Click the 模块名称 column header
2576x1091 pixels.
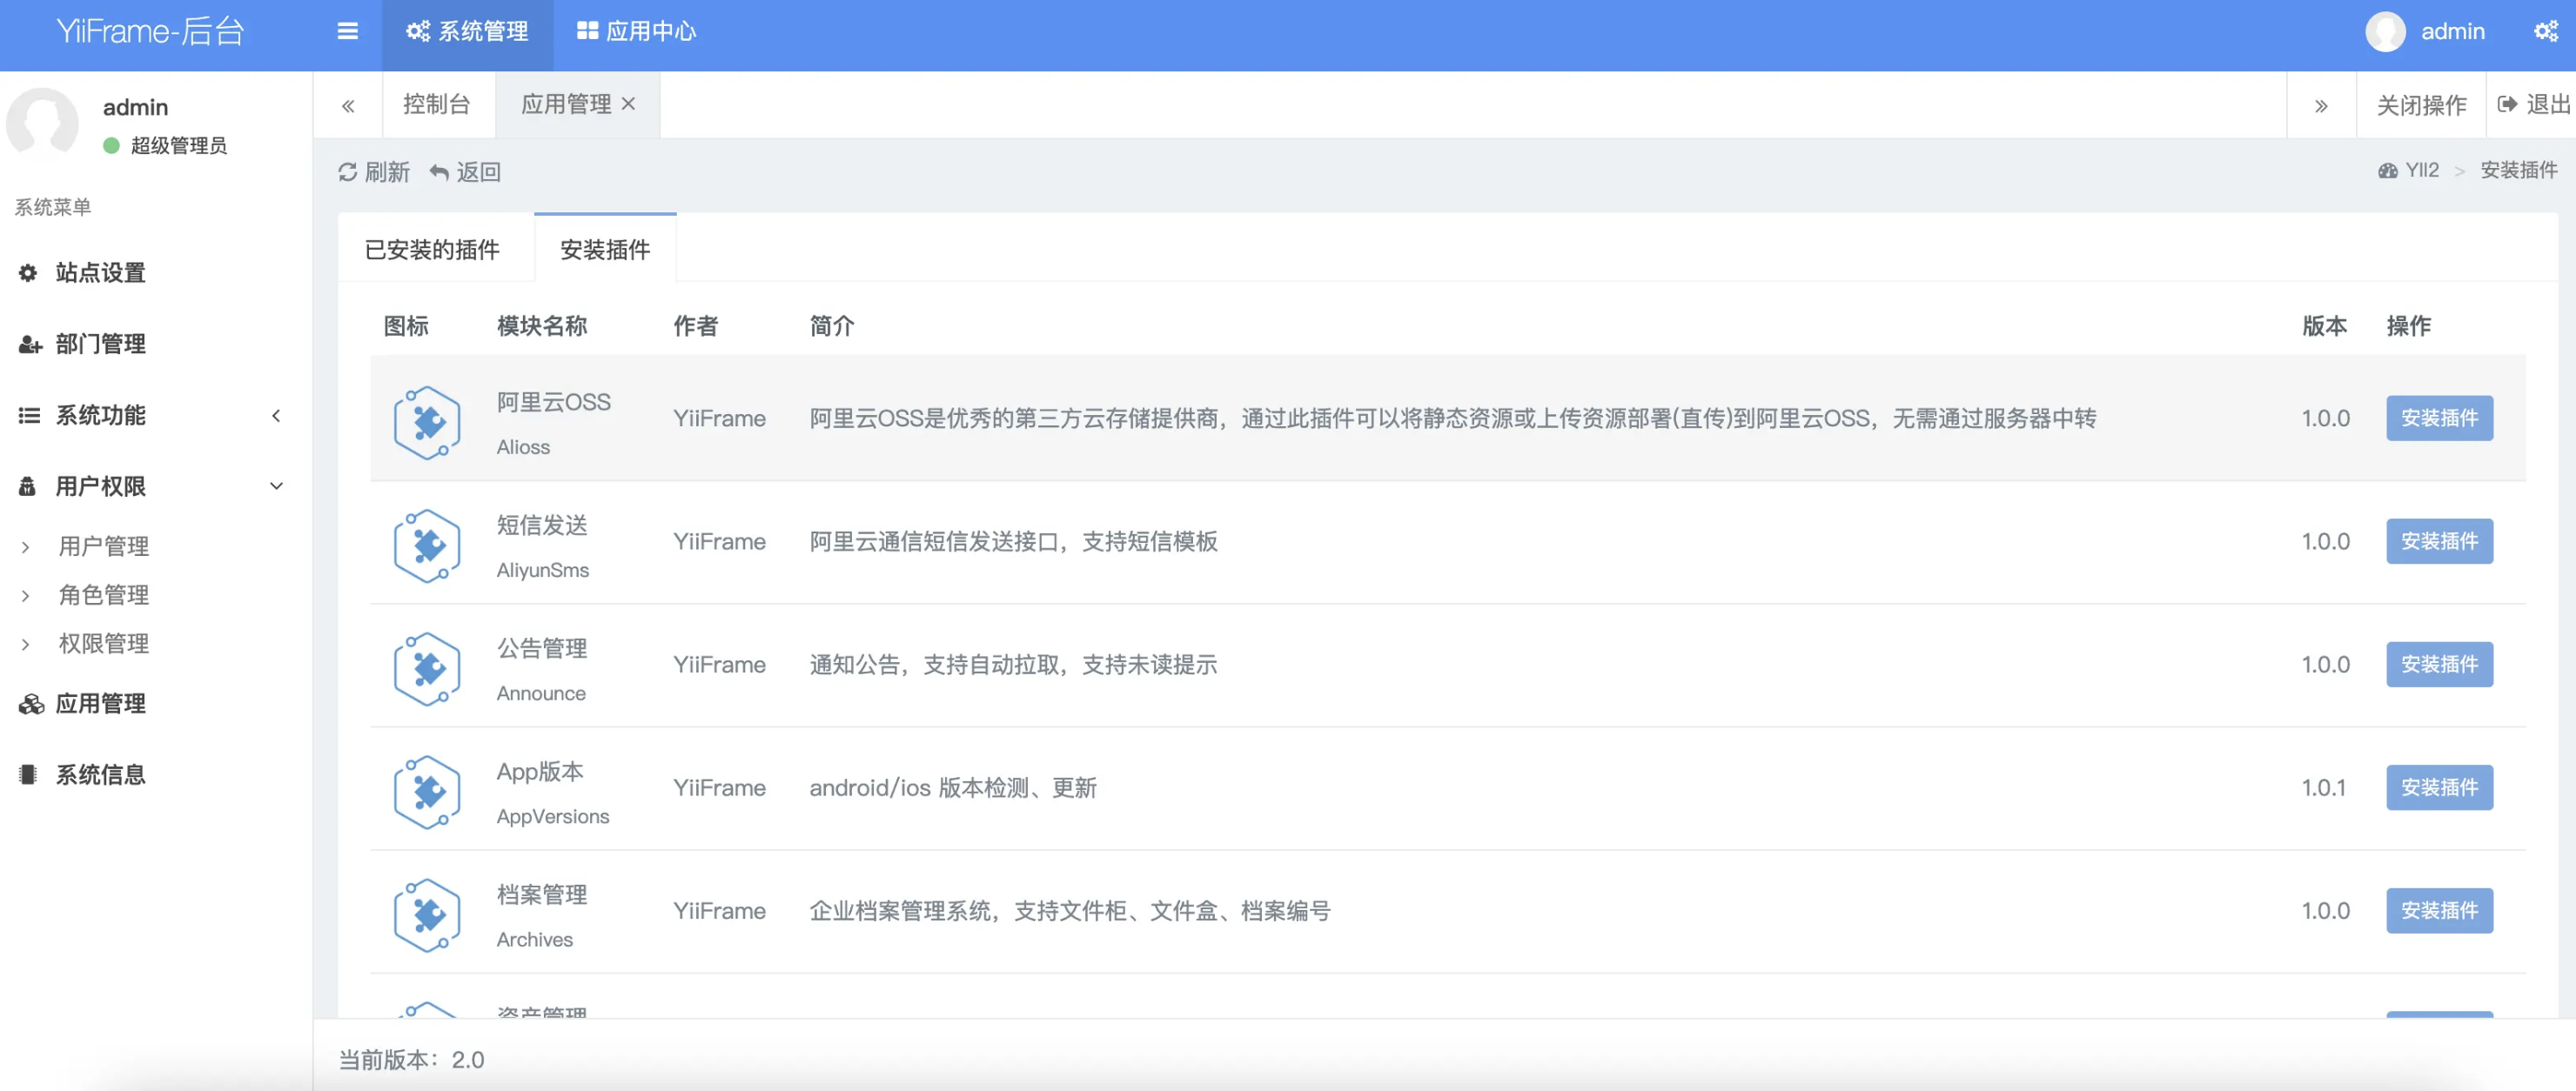tap(541, 326)
